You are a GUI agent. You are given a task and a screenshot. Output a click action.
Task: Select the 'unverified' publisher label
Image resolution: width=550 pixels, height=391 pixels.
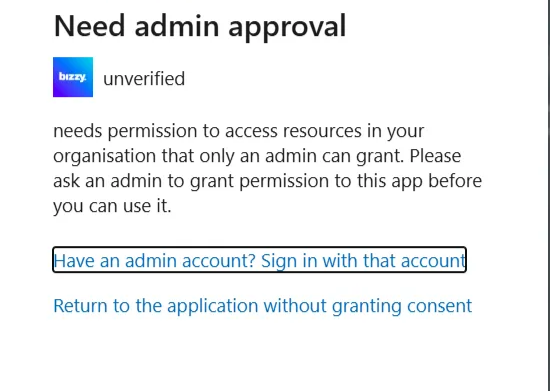click(144, 79)
